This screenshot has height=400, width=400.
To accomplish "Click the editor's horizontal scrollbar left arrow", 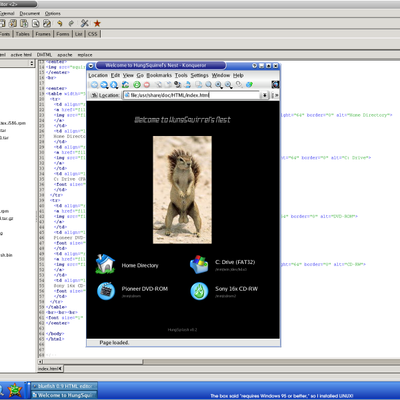I will click(40, 362).
